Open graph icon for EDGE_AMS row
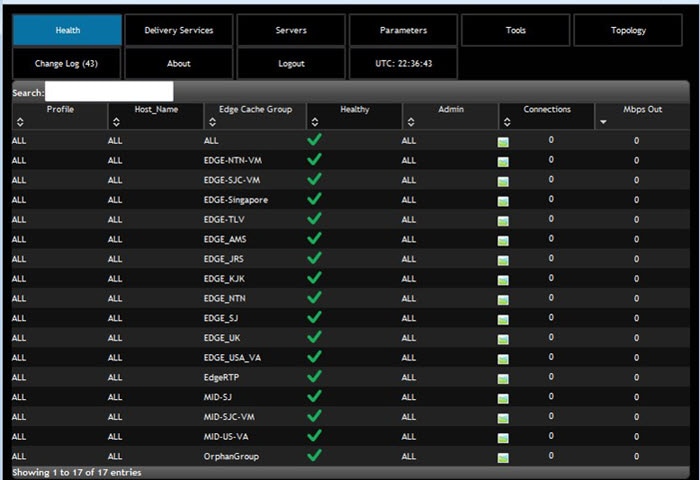Viewport: 700px width, 480px height. click(x=503, y=241)
